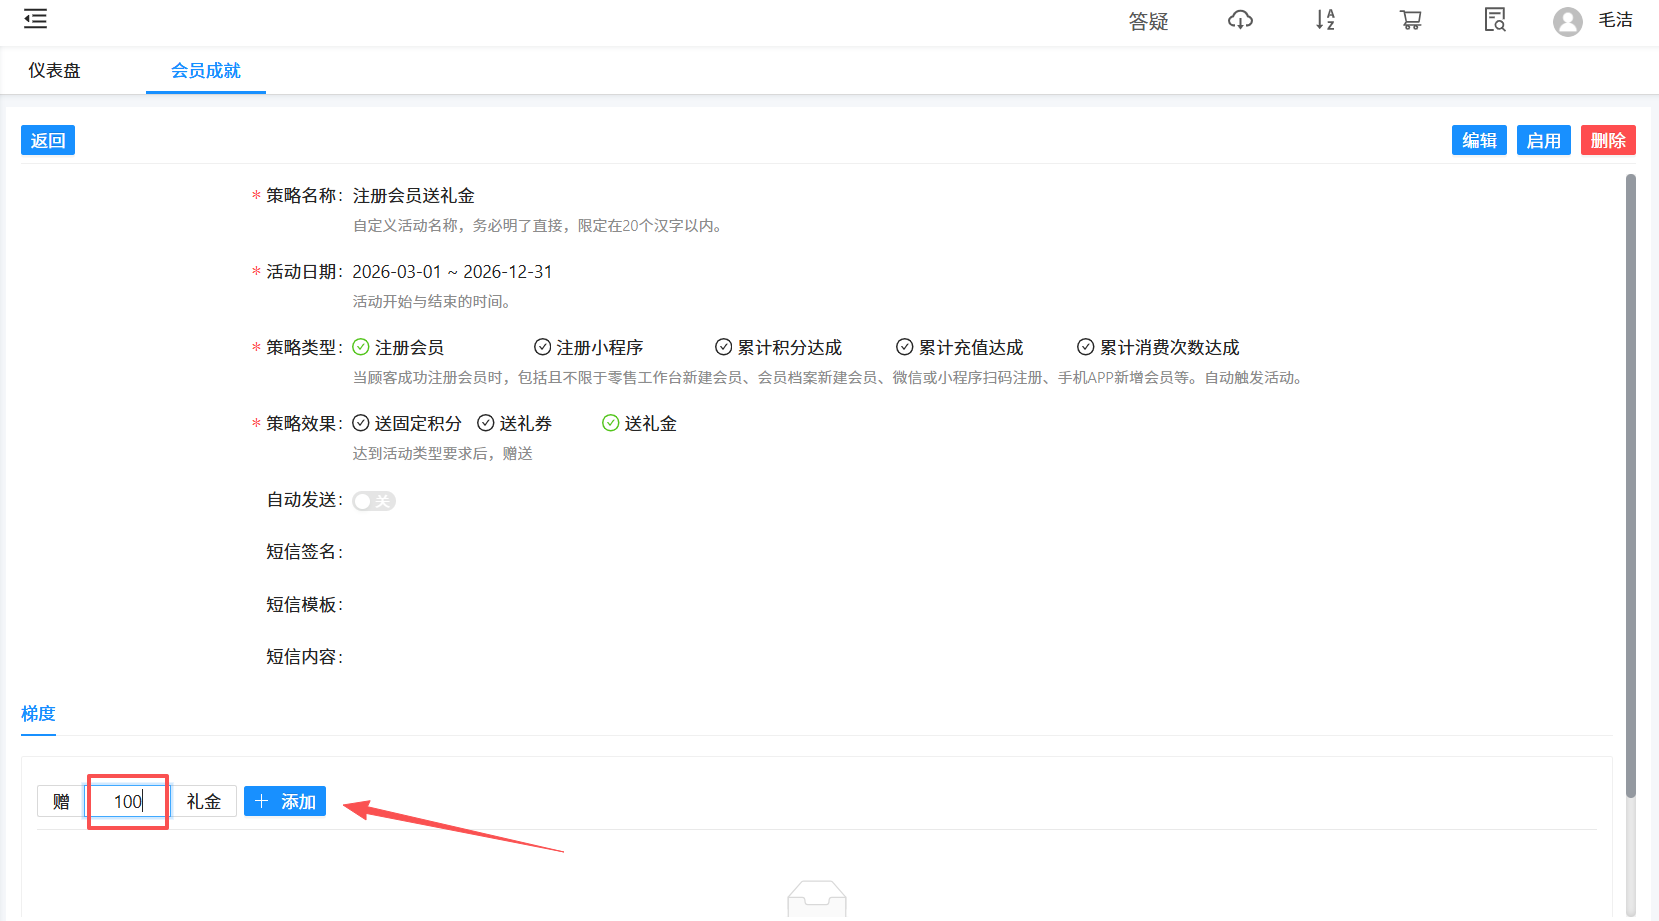This screenshot has width=1659, height=921.
Task: Click the user avatar for 毛洁
Action: (1567, 21)
